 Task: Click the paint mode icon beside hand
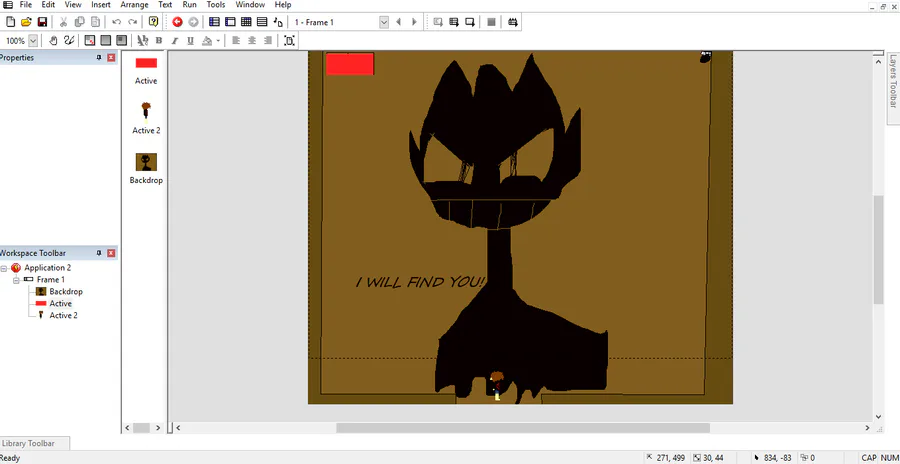pos(69,40)
